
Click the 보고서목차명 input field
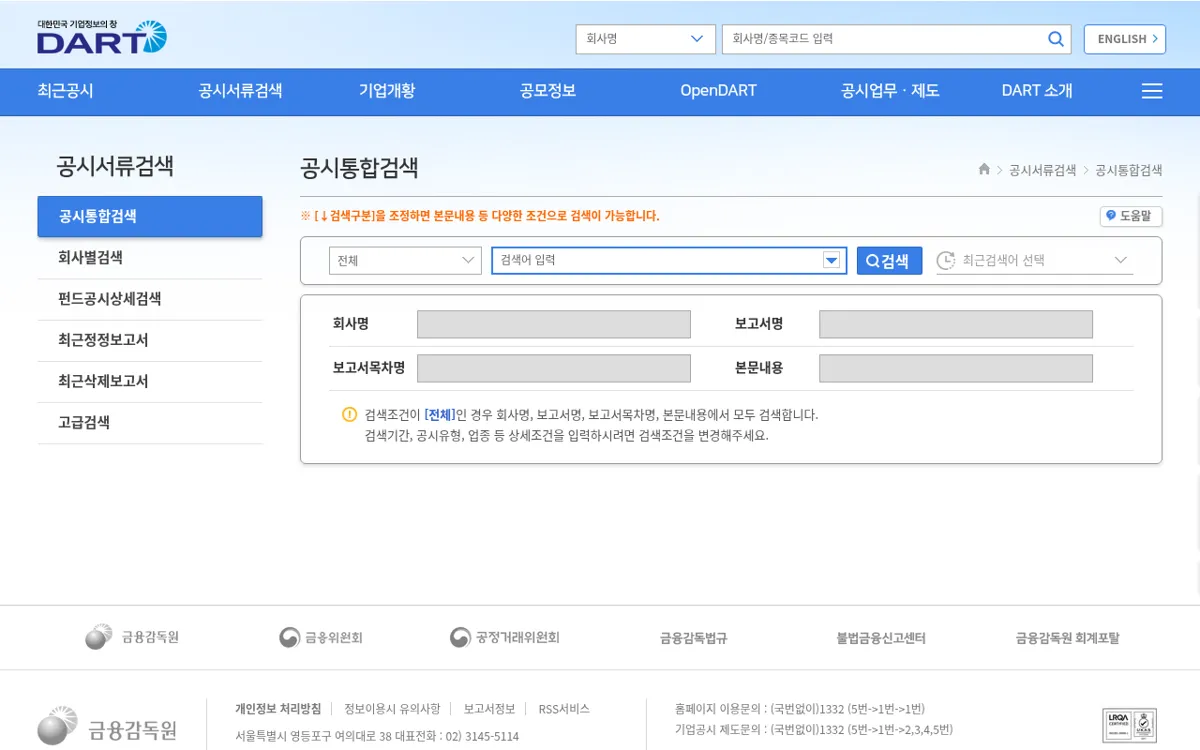[x=554, y=368]
